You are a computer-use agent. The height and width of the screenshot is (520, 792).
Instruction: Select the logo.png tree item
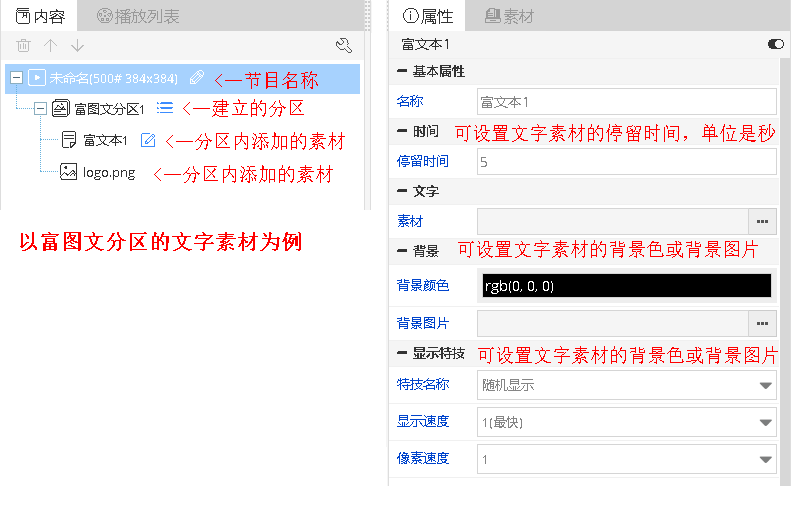(109, 172)
